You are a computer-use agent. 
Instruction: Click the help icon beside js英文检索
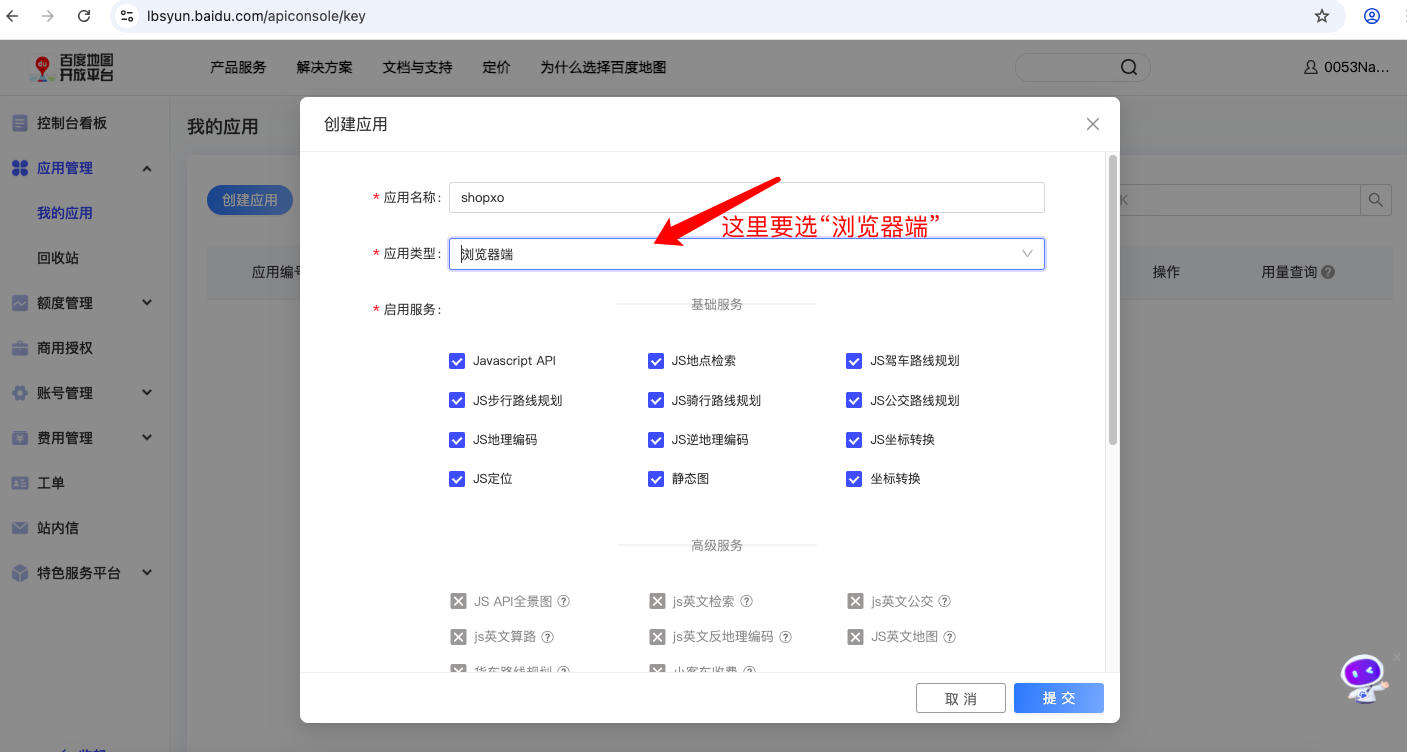coord(746,602)
